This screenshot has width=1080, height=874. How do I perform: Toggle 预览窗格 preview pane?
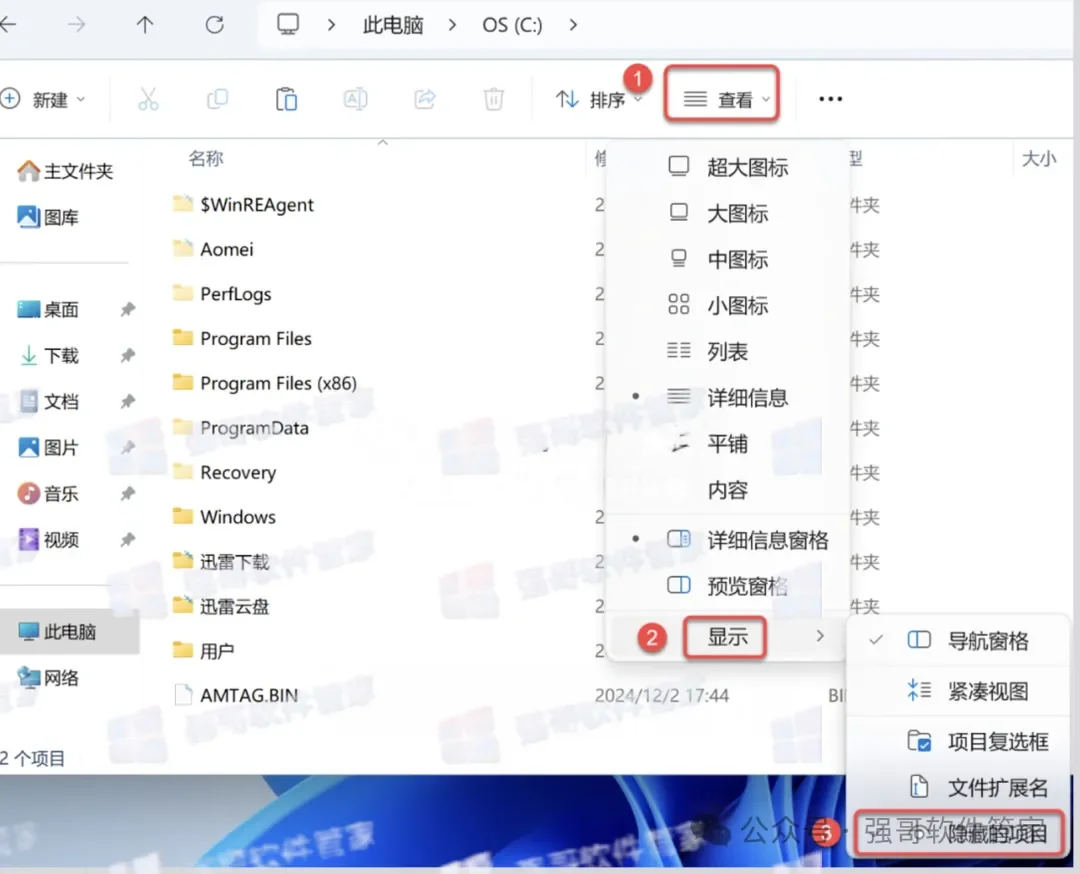(x=727, y=586)
